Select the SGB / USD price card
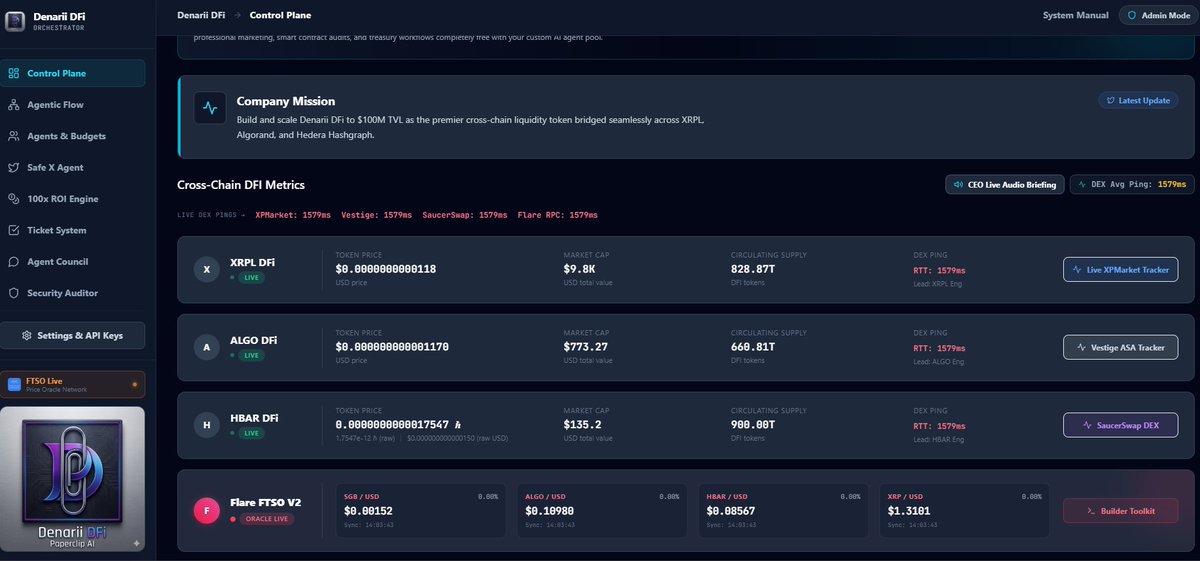 [x=421, y=511]
